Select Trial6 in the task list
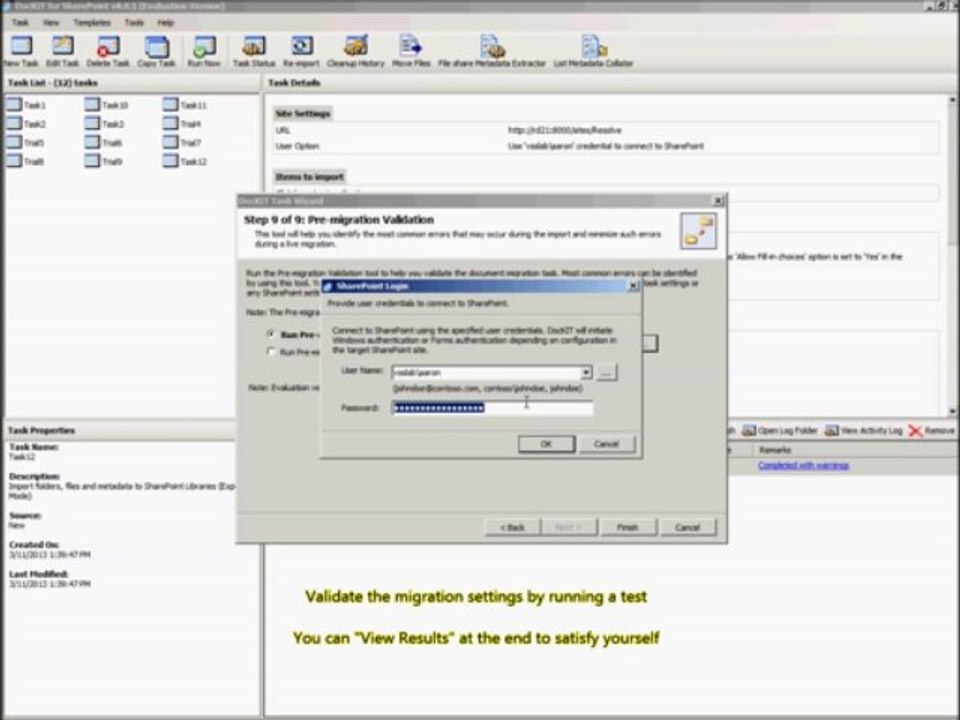The image size is (960, 720). pyautogui.click(x=104, y=143)
